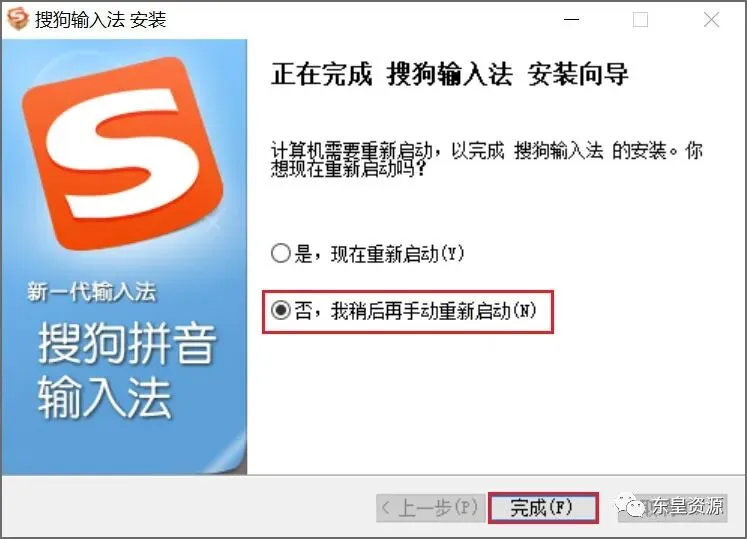Click the blue sidebar banner image
747x539 pixels.
tap(124, 257)
